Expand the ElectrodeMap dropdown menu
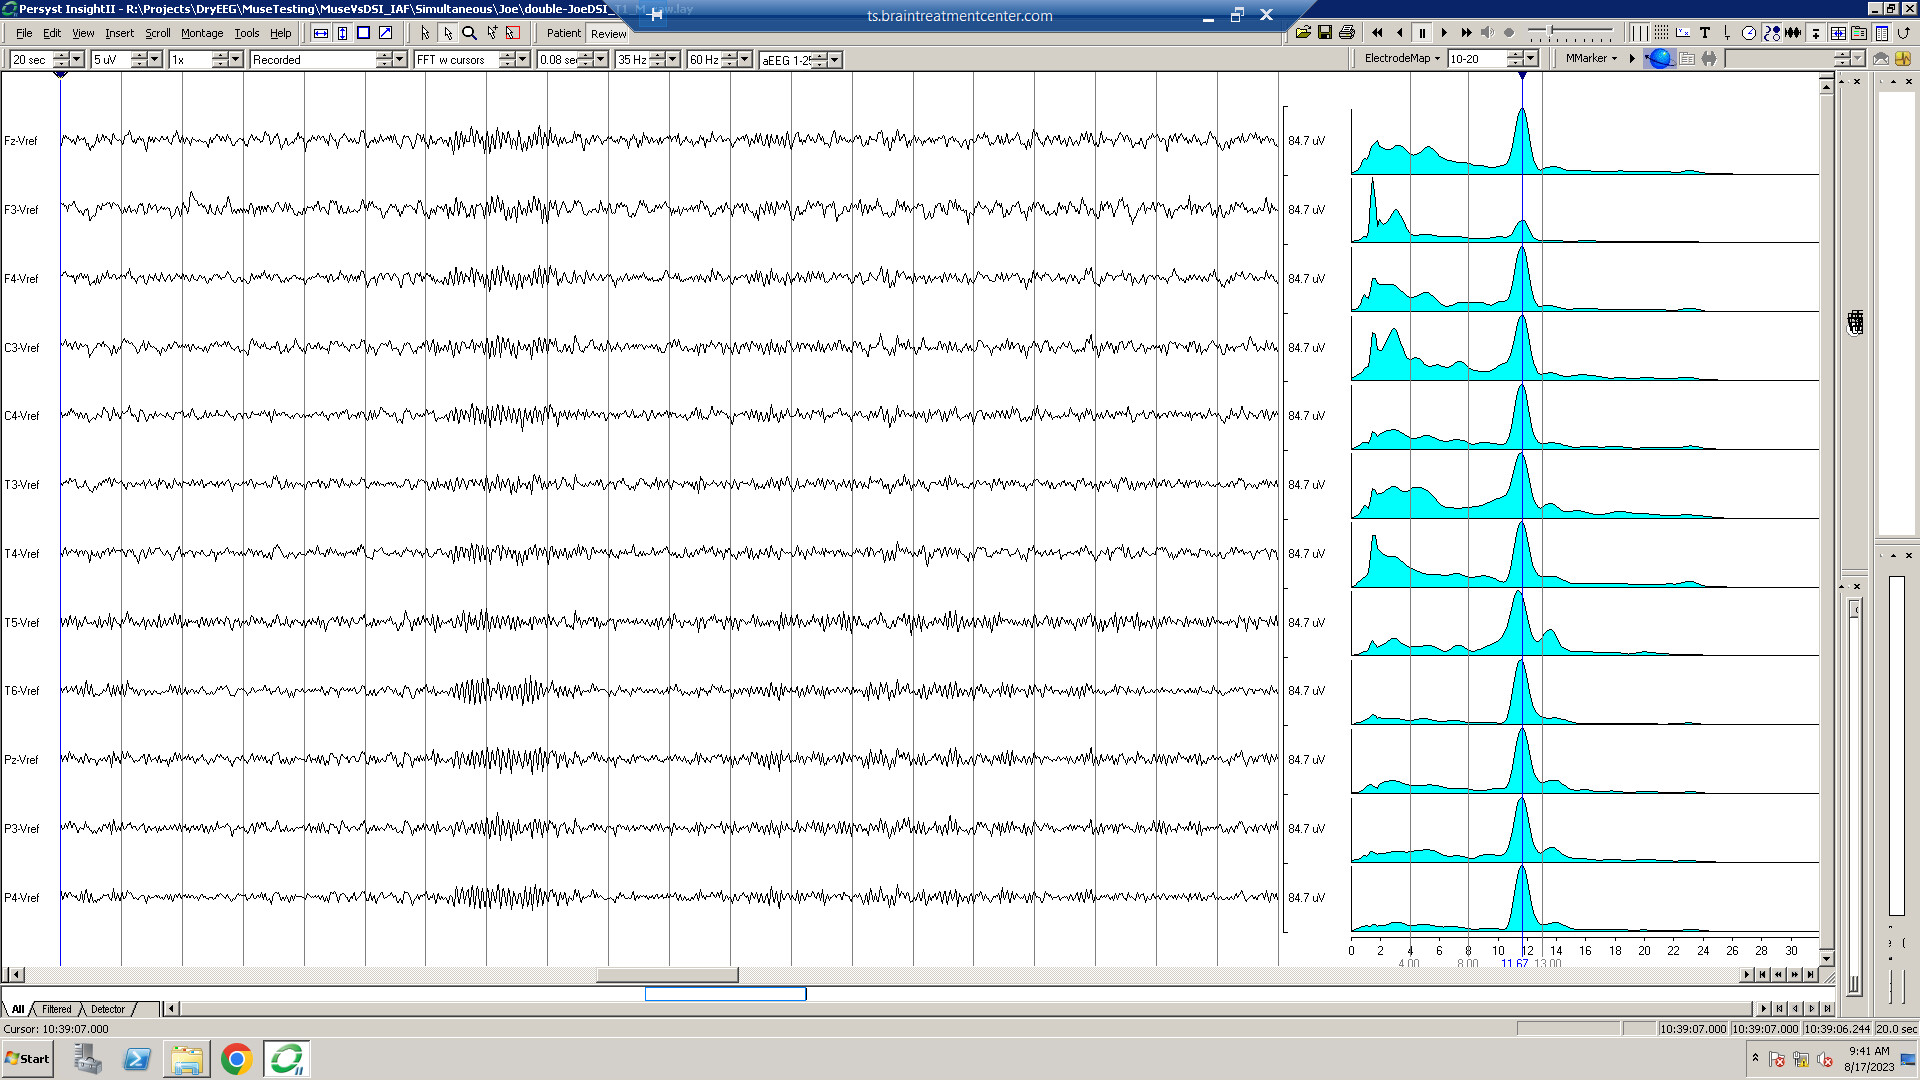Screen dimensions: 1920x1080 [x=1402, y=59]
